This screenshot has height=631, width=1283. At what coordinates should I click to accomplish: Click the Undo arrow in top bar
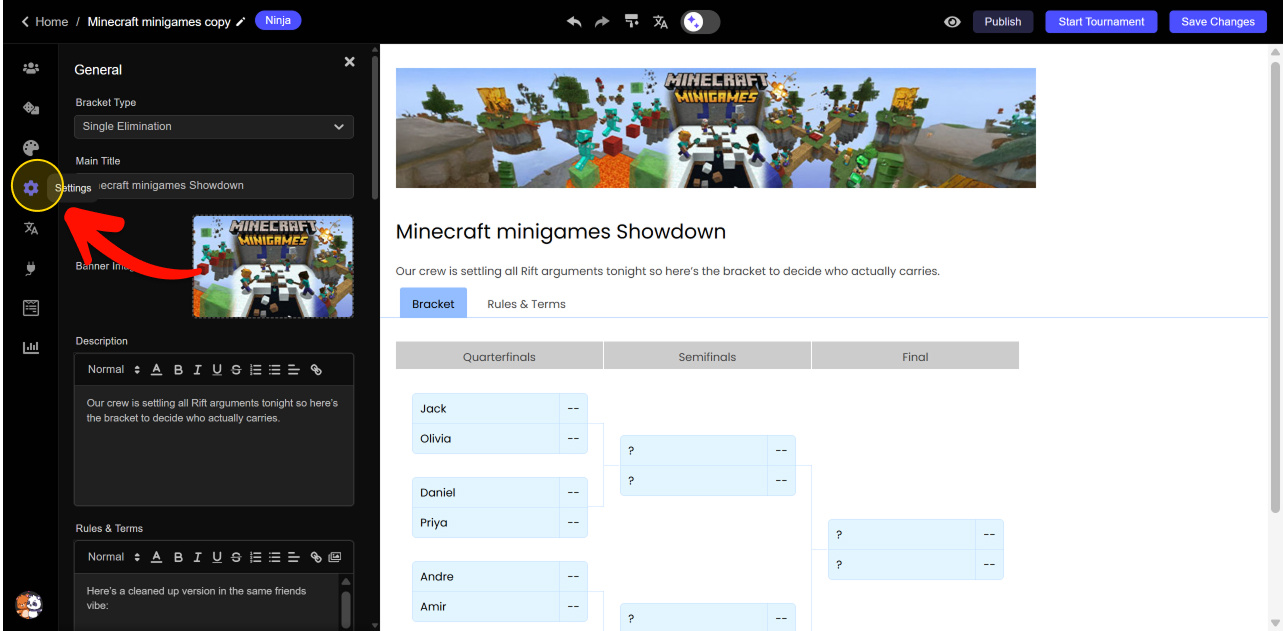(574, 22)
